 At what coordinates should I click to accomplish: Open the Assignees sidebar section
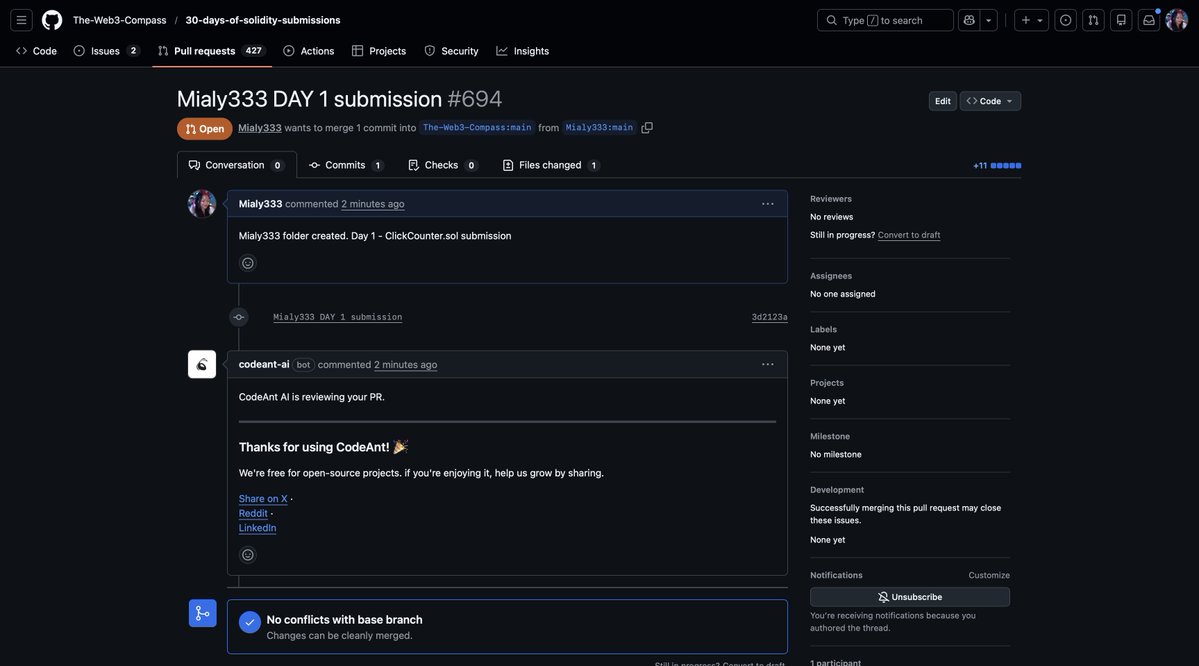[830, 276]
